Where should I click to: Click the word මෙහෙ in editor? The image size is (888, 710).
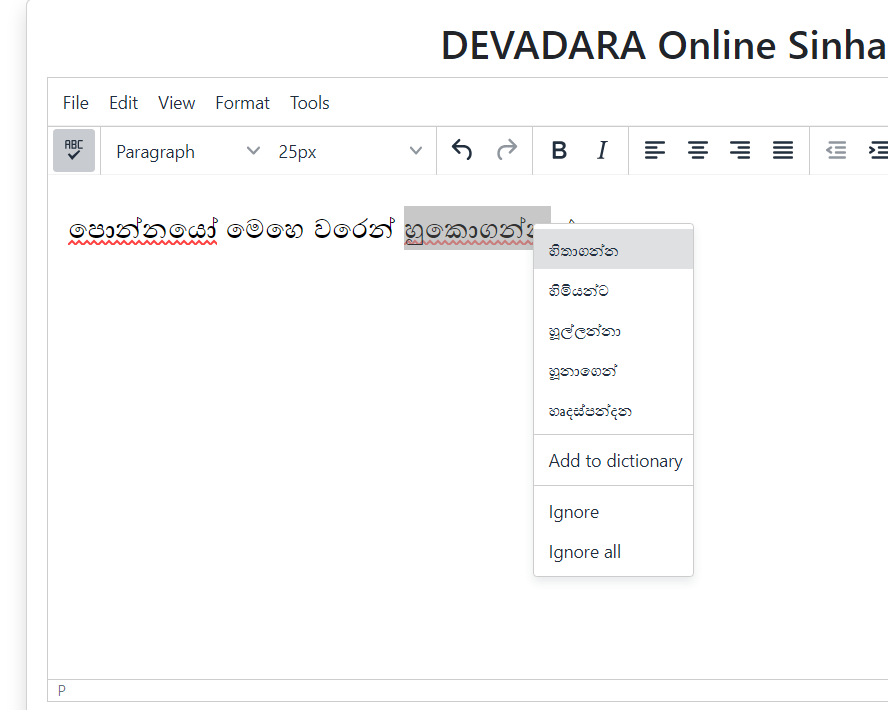click(x=264, y=230)
